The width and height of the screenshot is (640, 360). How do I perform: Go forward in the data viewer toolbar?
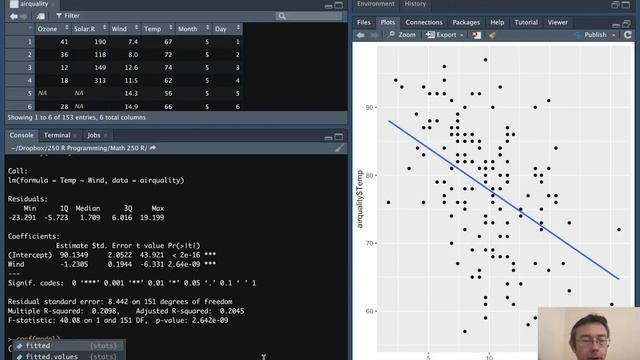coord(23,16)
